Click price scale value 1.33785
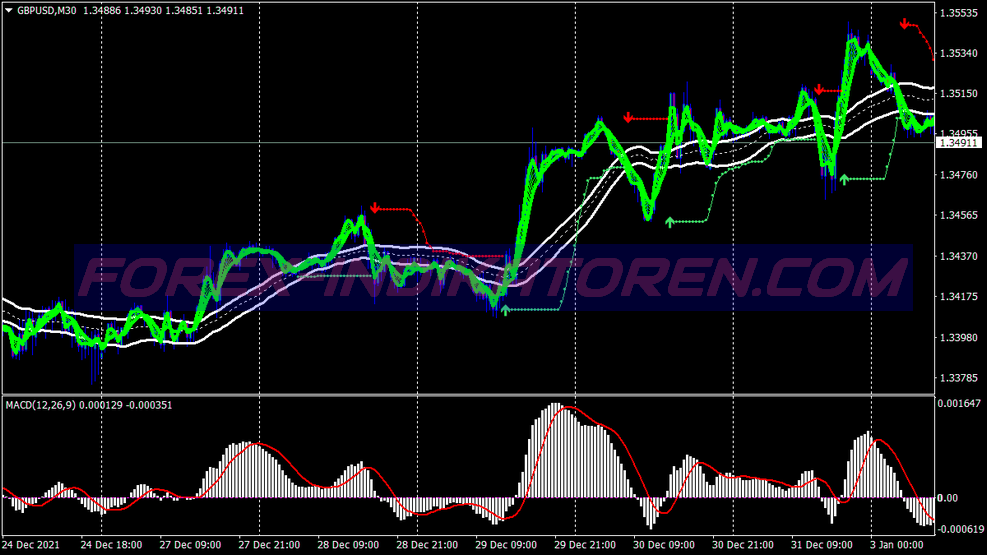 point(959,378)
